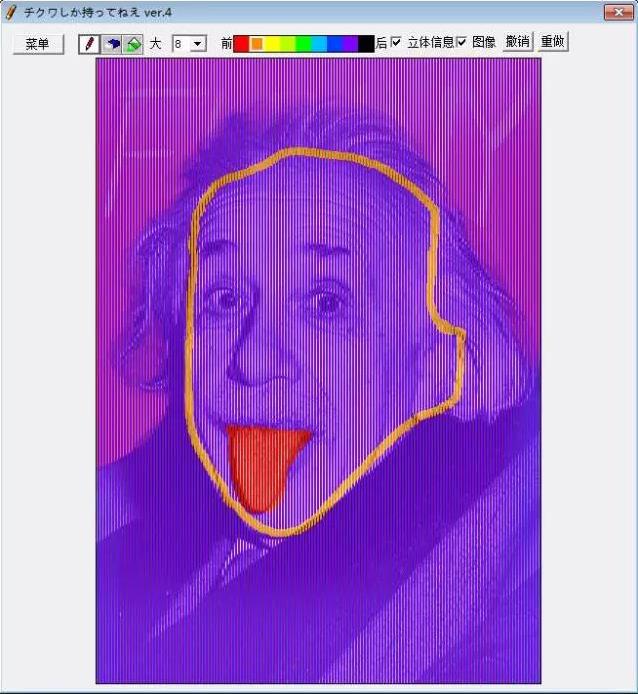Pick the red color swatch

(241, 44)
